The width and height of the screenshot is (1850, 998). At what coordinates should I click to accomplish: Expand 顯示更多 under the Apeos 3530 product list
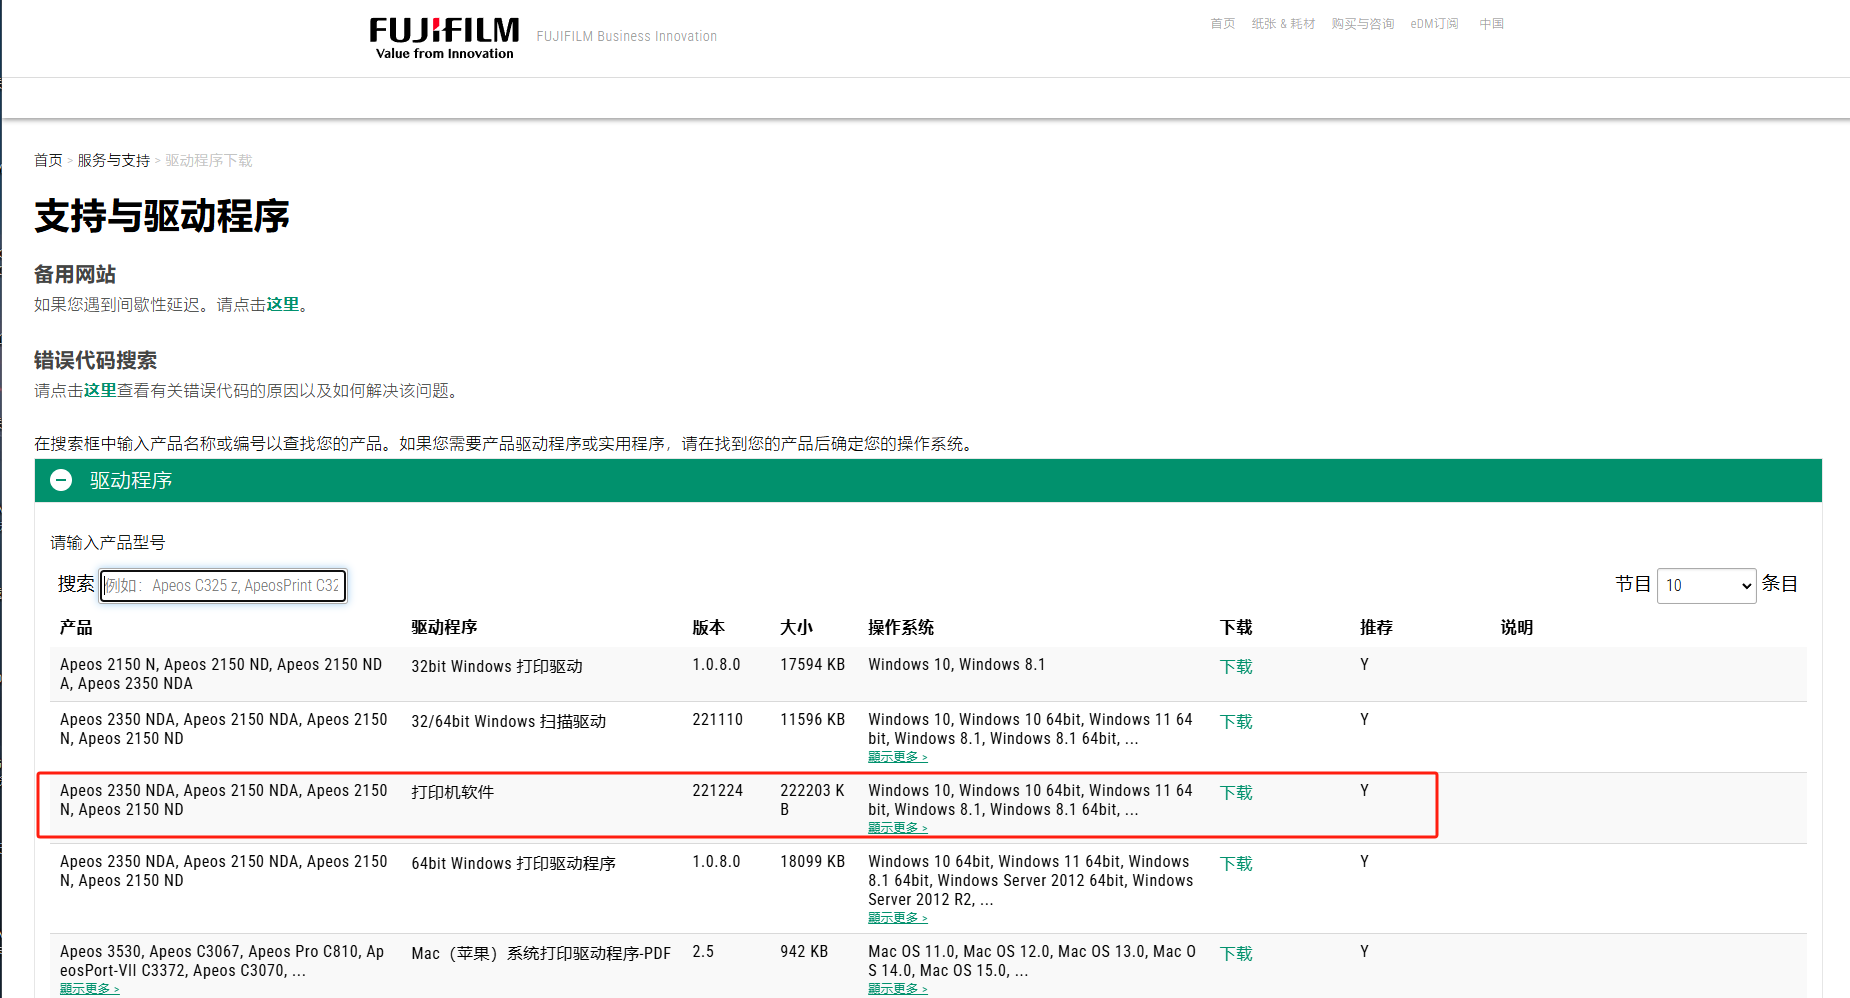(x=89, y=989)
